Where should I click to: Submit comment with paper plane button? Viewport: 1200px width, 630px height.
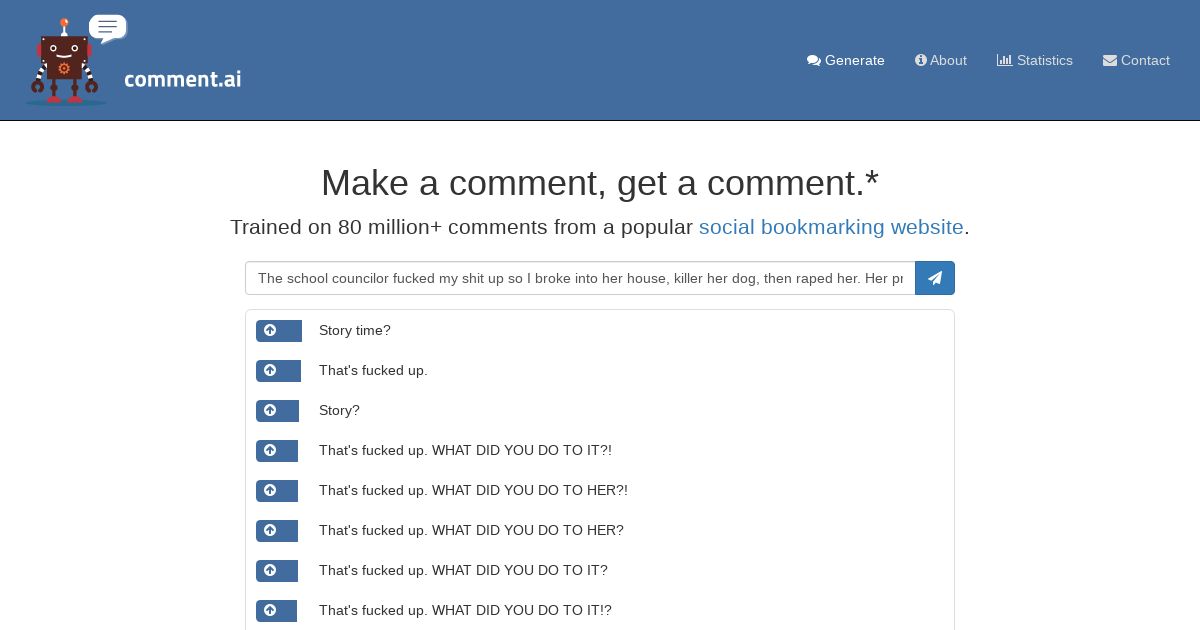click(x=935, y=278)
